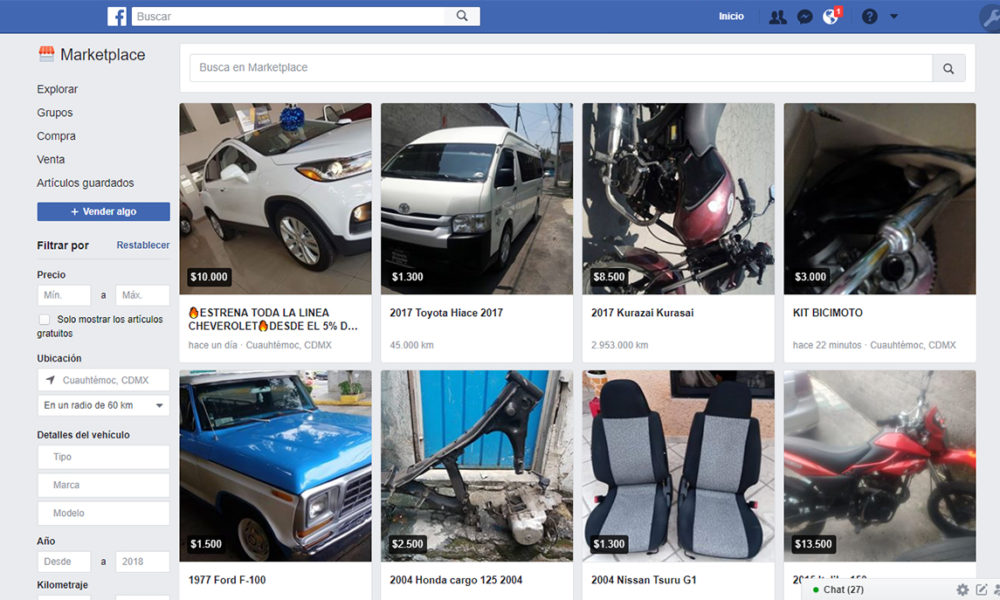Open chat settings gear icon

point(962,590)
